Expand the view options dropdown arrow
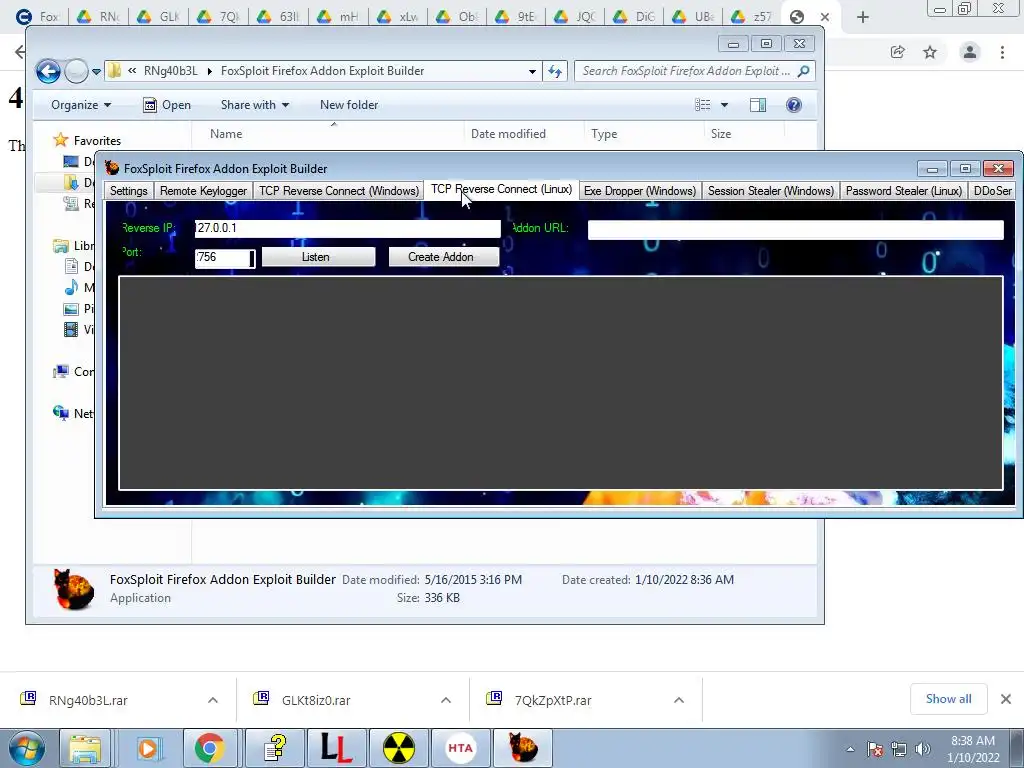 tap(724, 105)
